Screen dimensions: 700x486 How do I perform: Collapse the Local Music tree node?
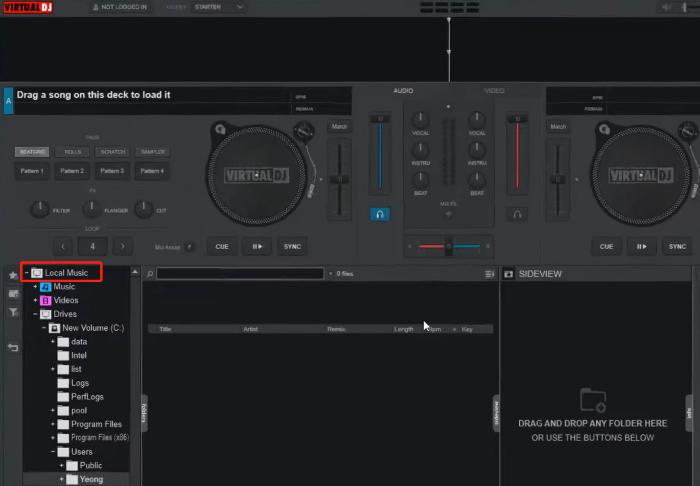(x=27, y=273)
